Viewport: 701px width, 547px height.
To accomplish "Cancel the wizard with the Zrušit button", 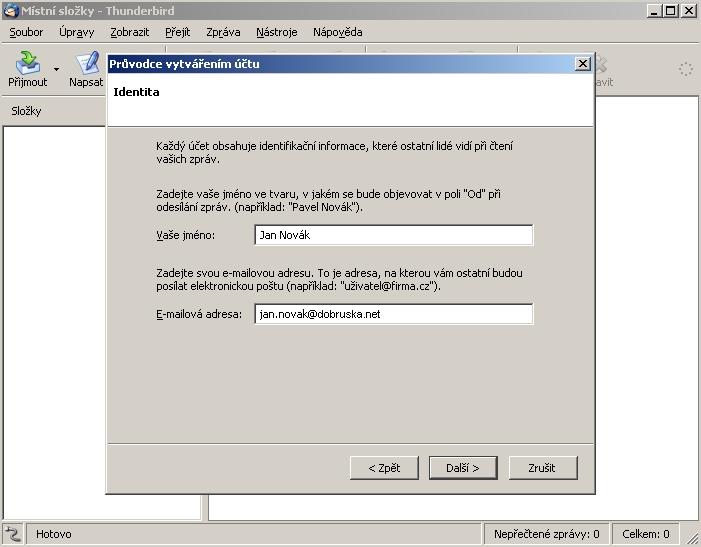I will [x=544, y=467].
